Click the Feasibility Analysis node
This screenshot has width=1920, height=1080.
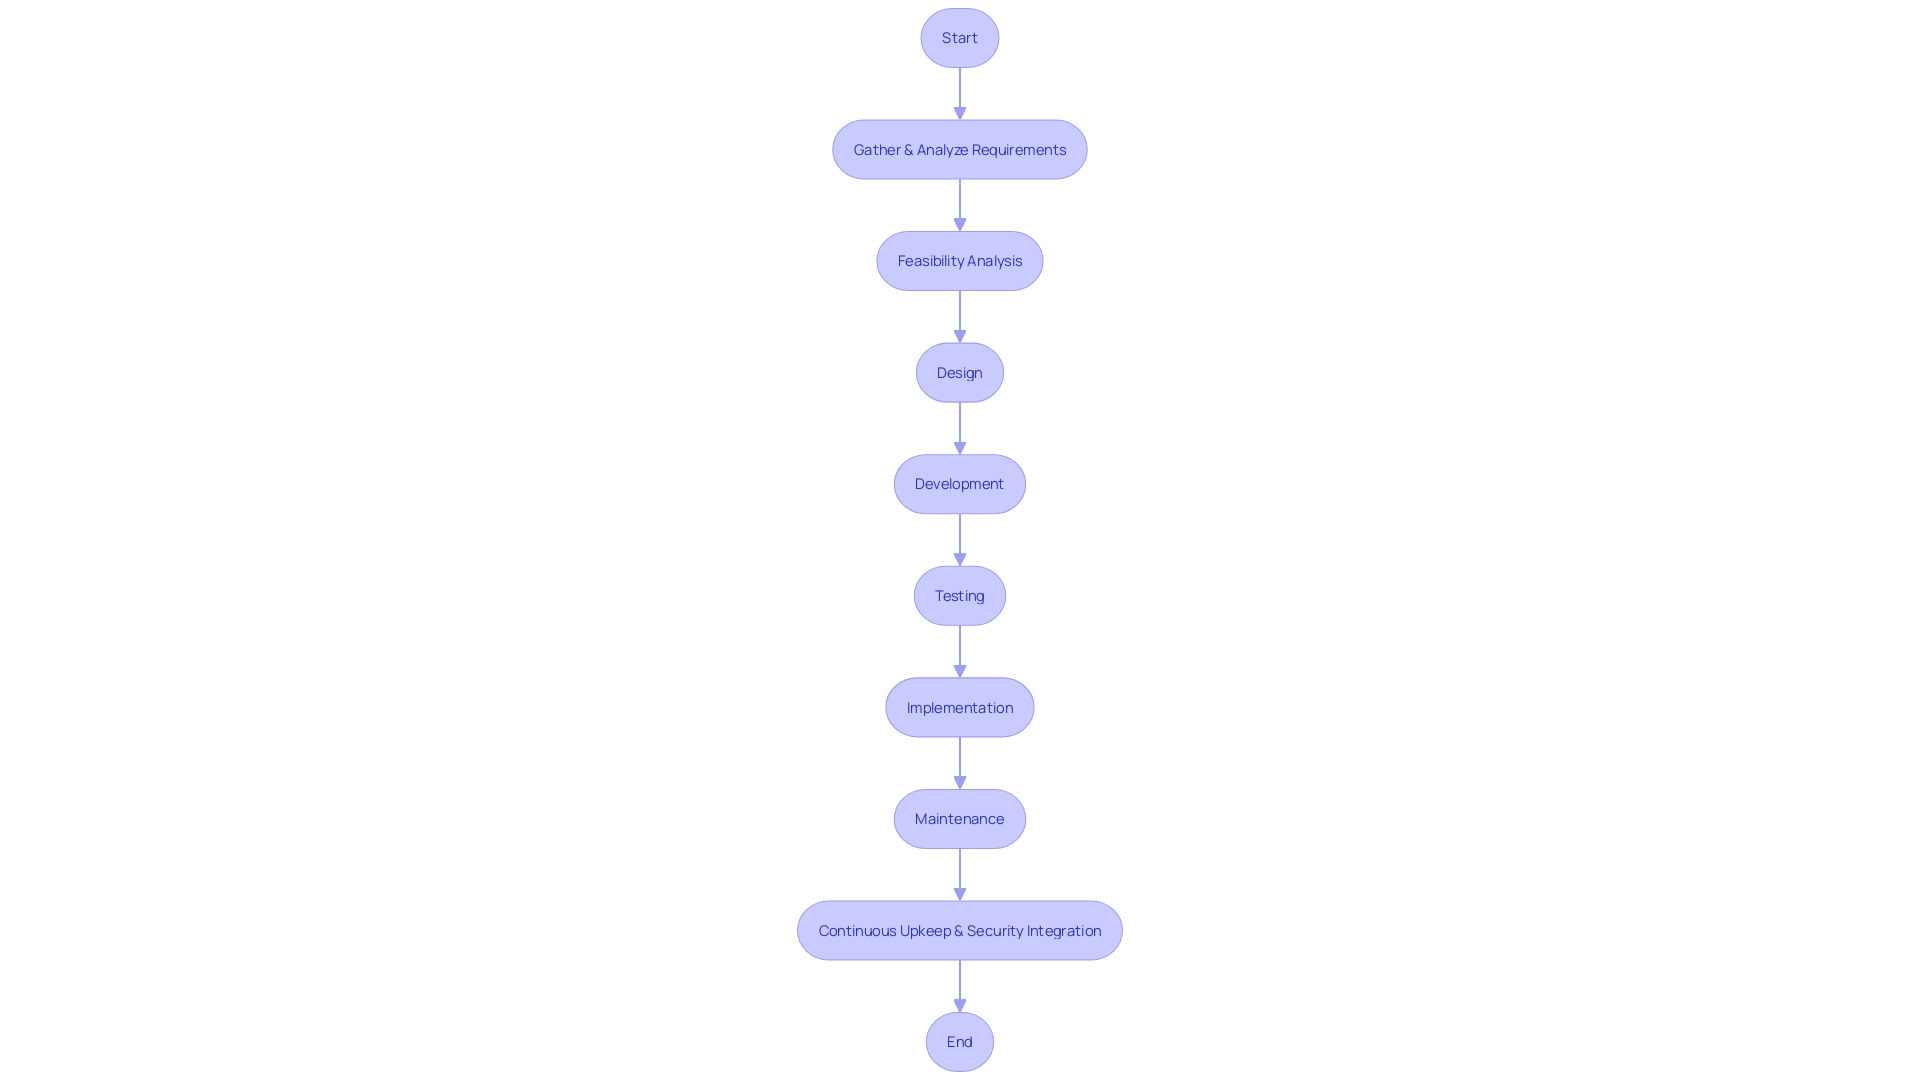click(959, 260)
